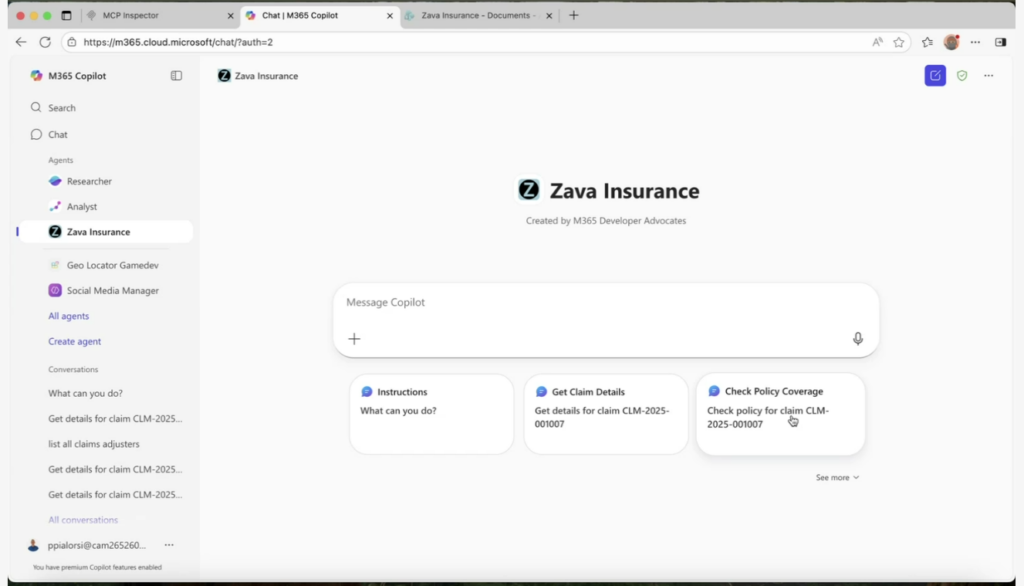Click the green shield icon

(x=962, y=76)
